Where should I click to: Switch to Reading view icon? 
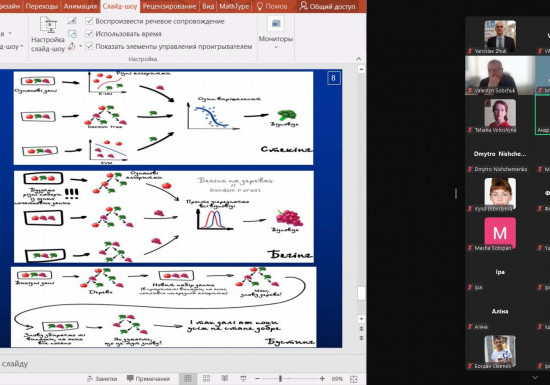[225, 378]
